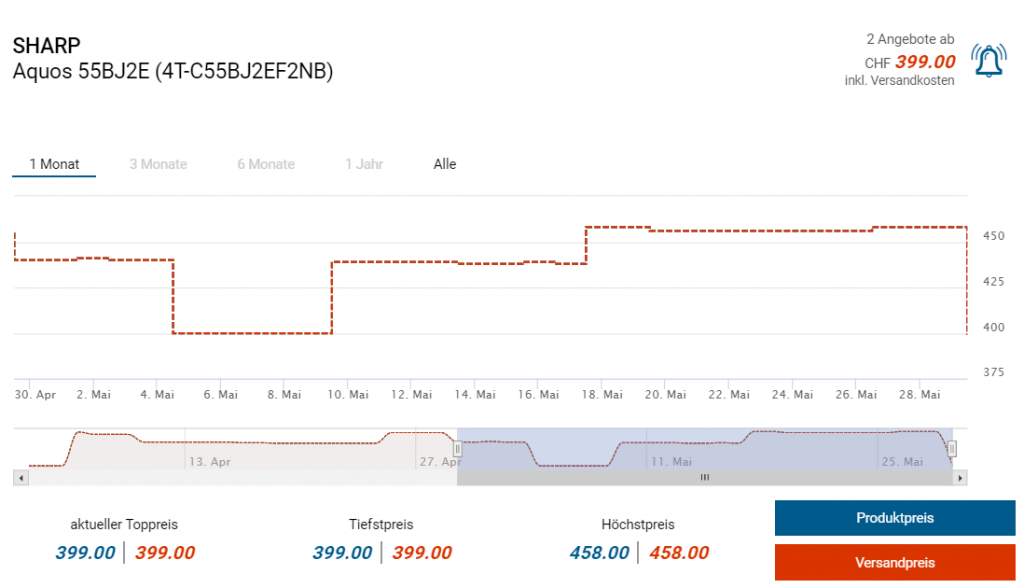Select the 1 Monat time range tab

pos(54,164)
